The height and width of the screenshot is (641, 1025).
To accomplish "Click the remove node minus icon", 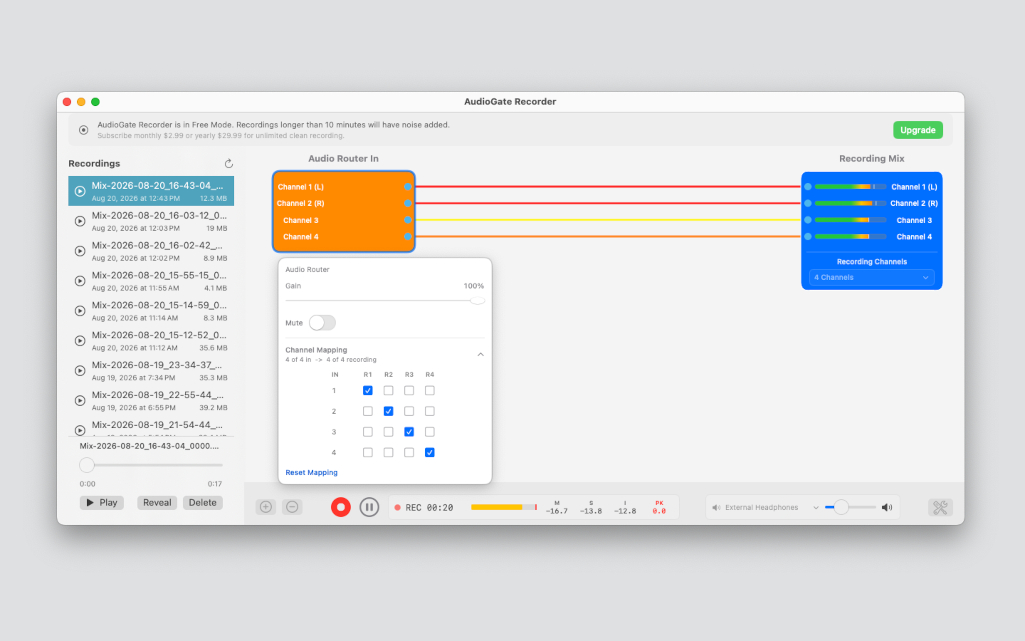I will pyautogui.click(x=292, y=507).
